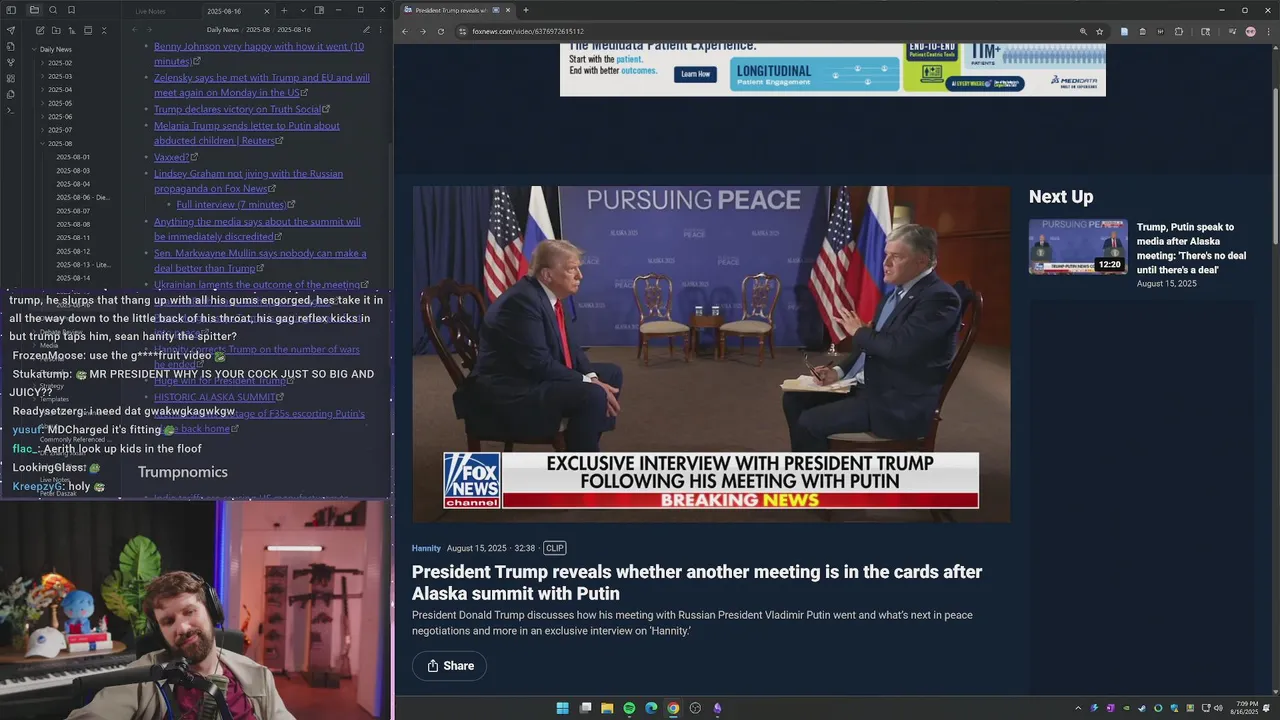This screenshot has height=720, width=1280.
Task: Expand the 2025-03 folder
Action: click(58, 76)
